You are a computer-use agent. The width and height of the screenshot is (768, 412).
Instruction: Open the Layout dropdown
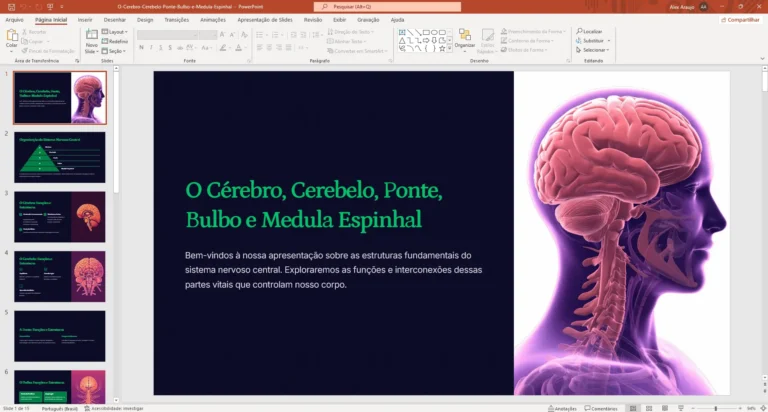tap(115, 32)
